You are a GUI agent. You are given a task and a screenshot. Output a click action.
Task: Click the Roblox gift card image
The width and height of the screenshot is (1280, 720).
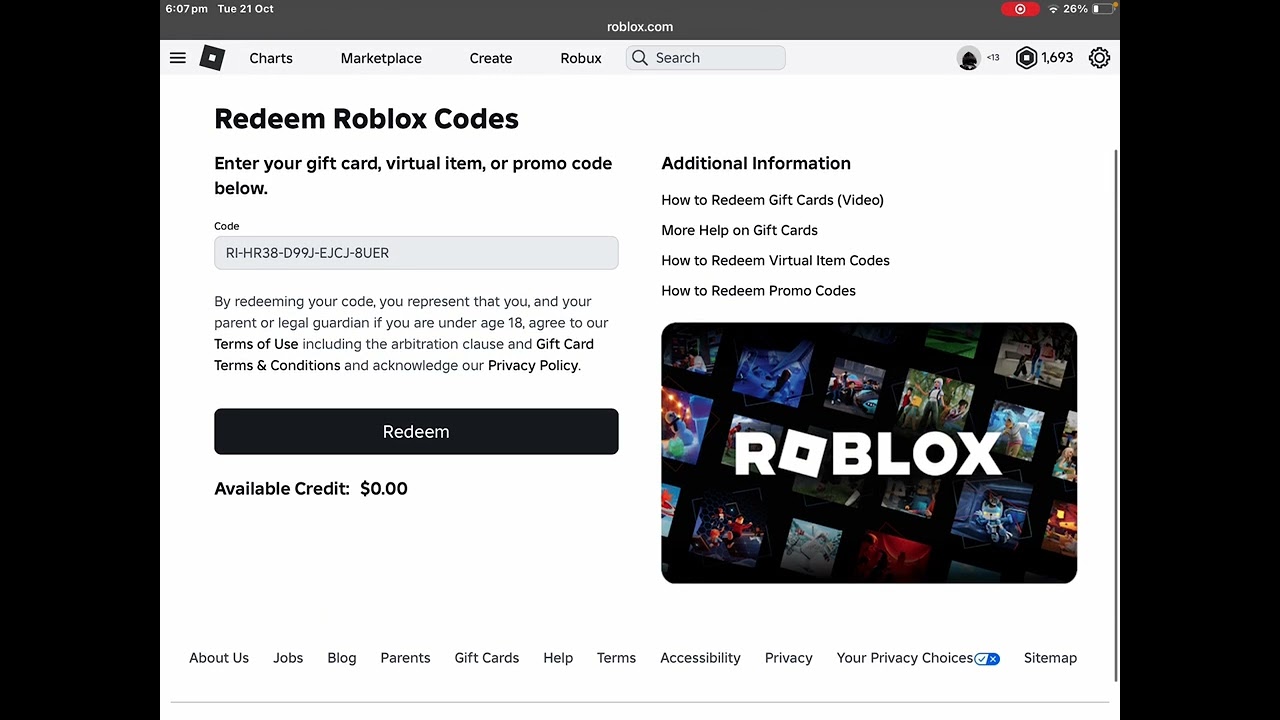click(x=869, y=453)
